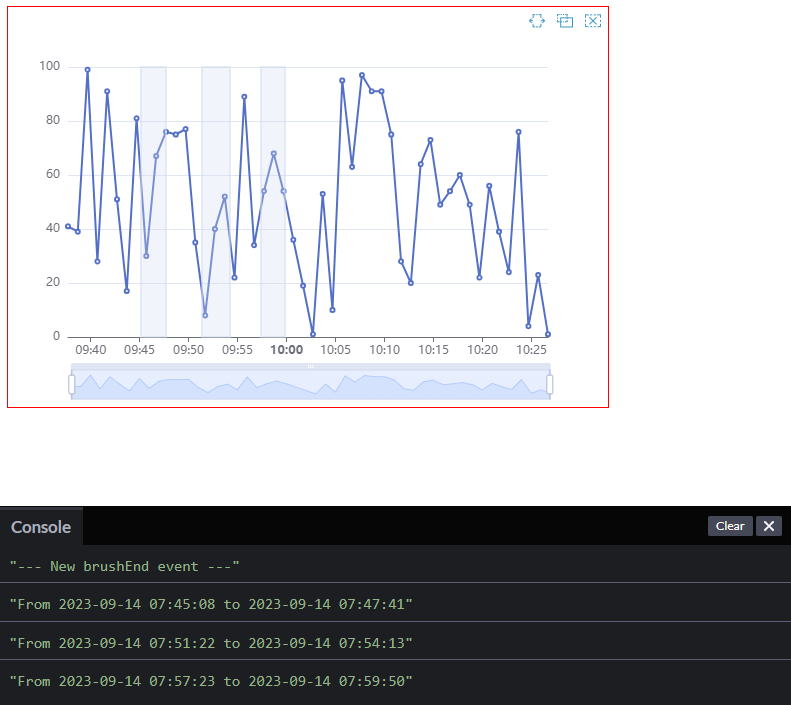Click the brushed region just before 10:00
791x705 pixels.
click(x=273, y=202)
